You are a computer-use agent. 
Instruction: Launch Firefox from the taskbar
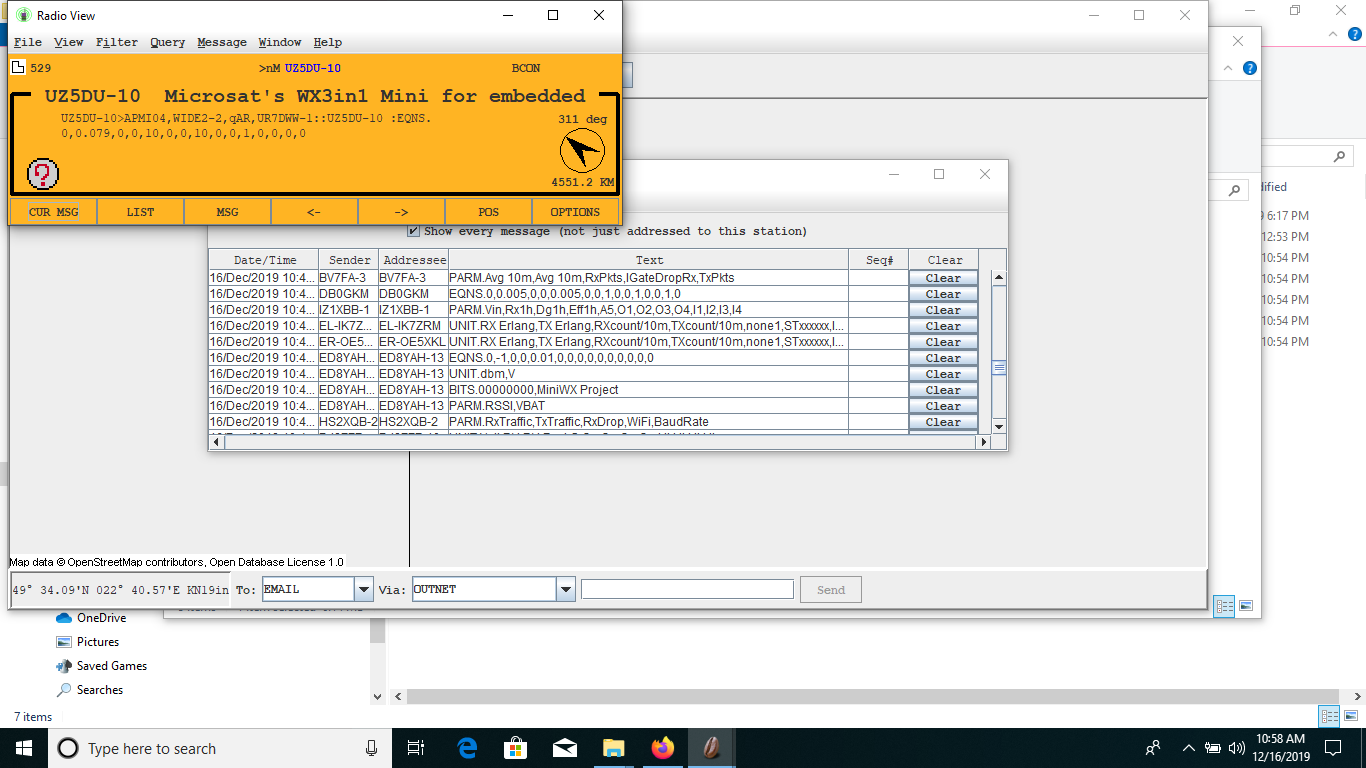coord(662,748)
